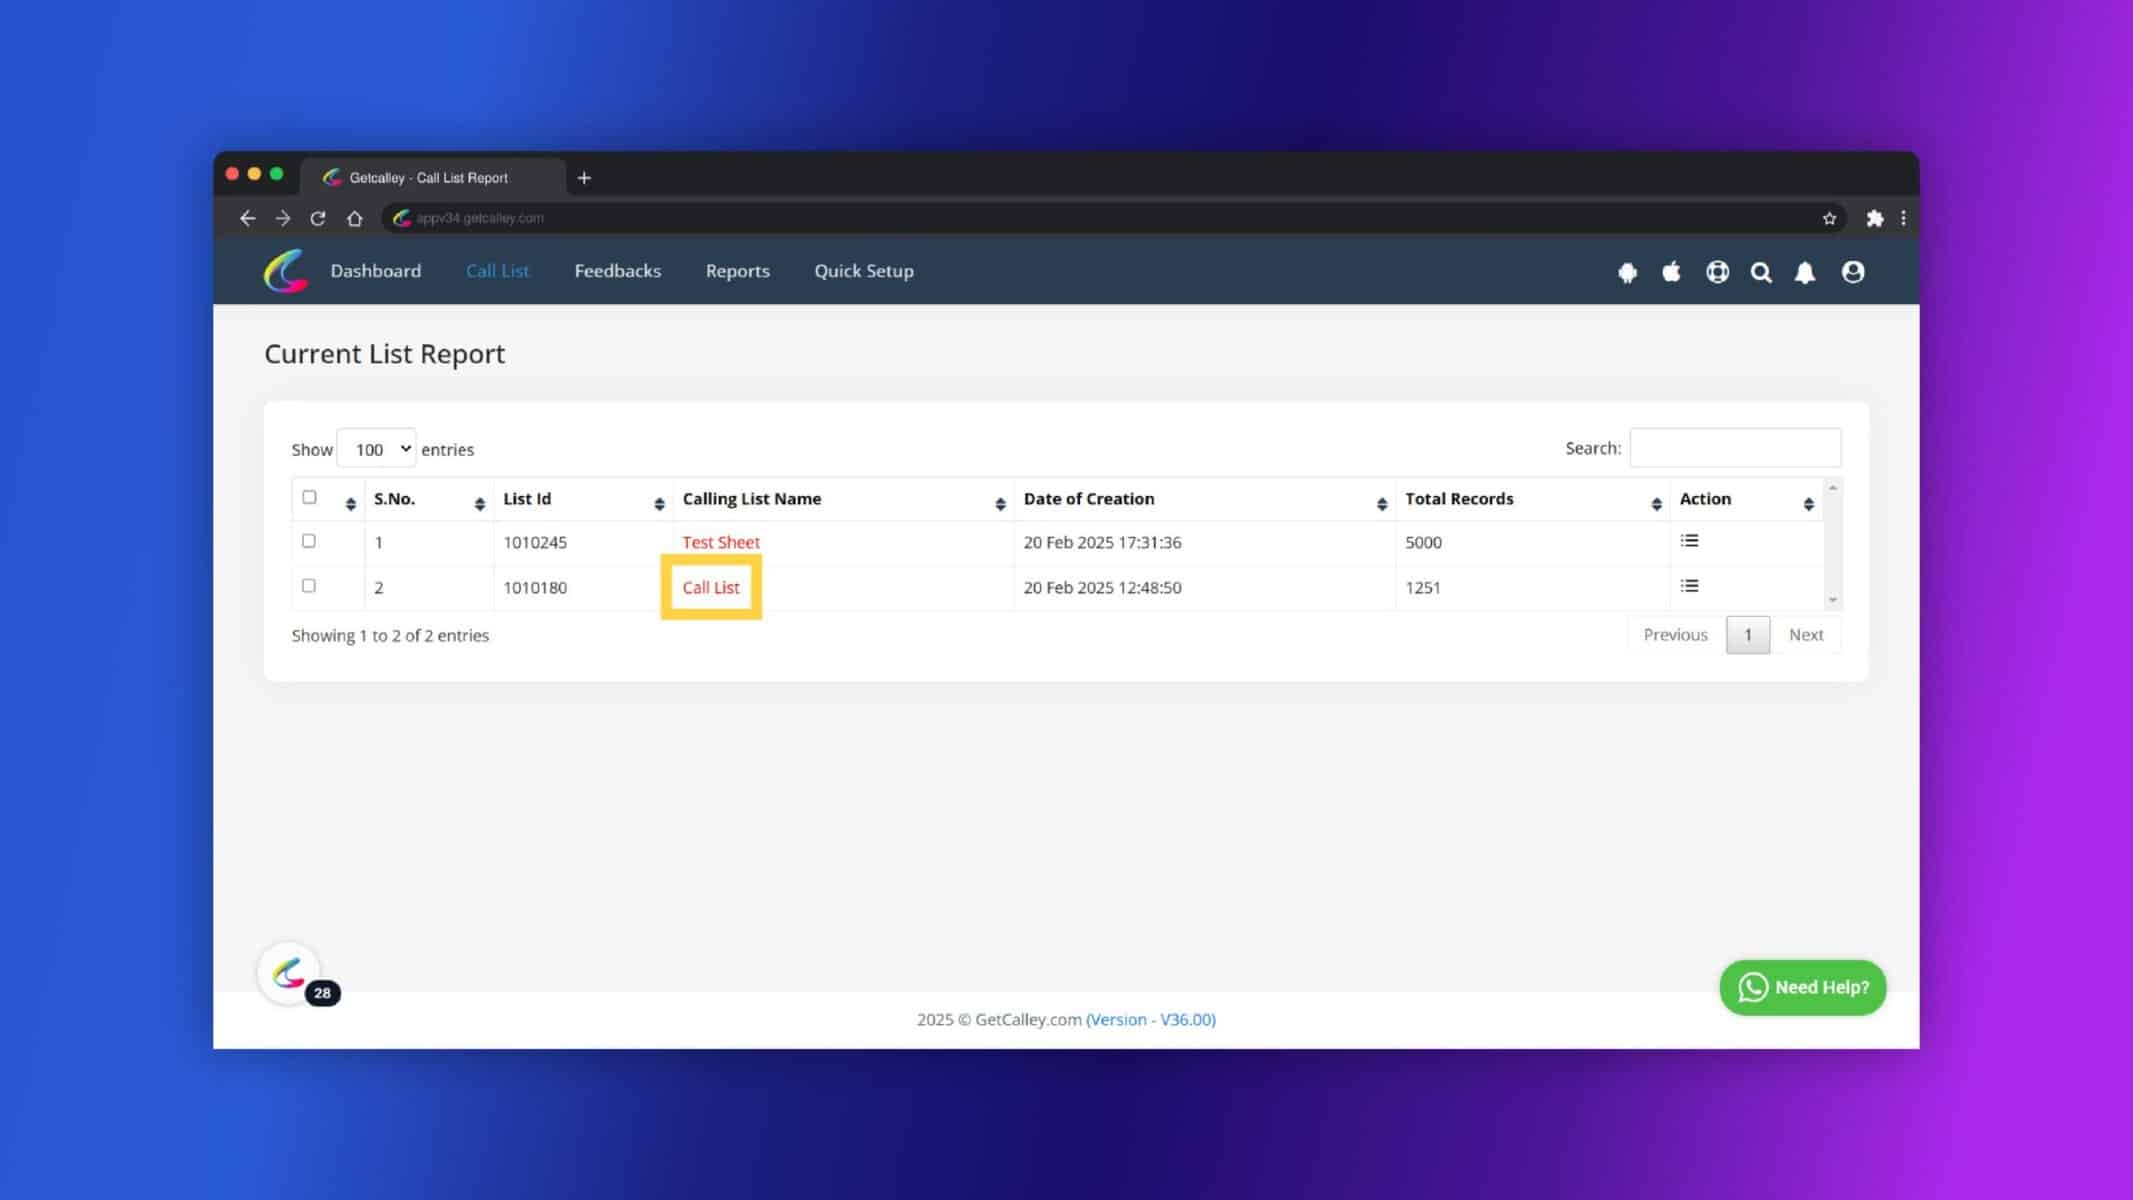Open the Test Sheet list link

click(x=720, y=542)
